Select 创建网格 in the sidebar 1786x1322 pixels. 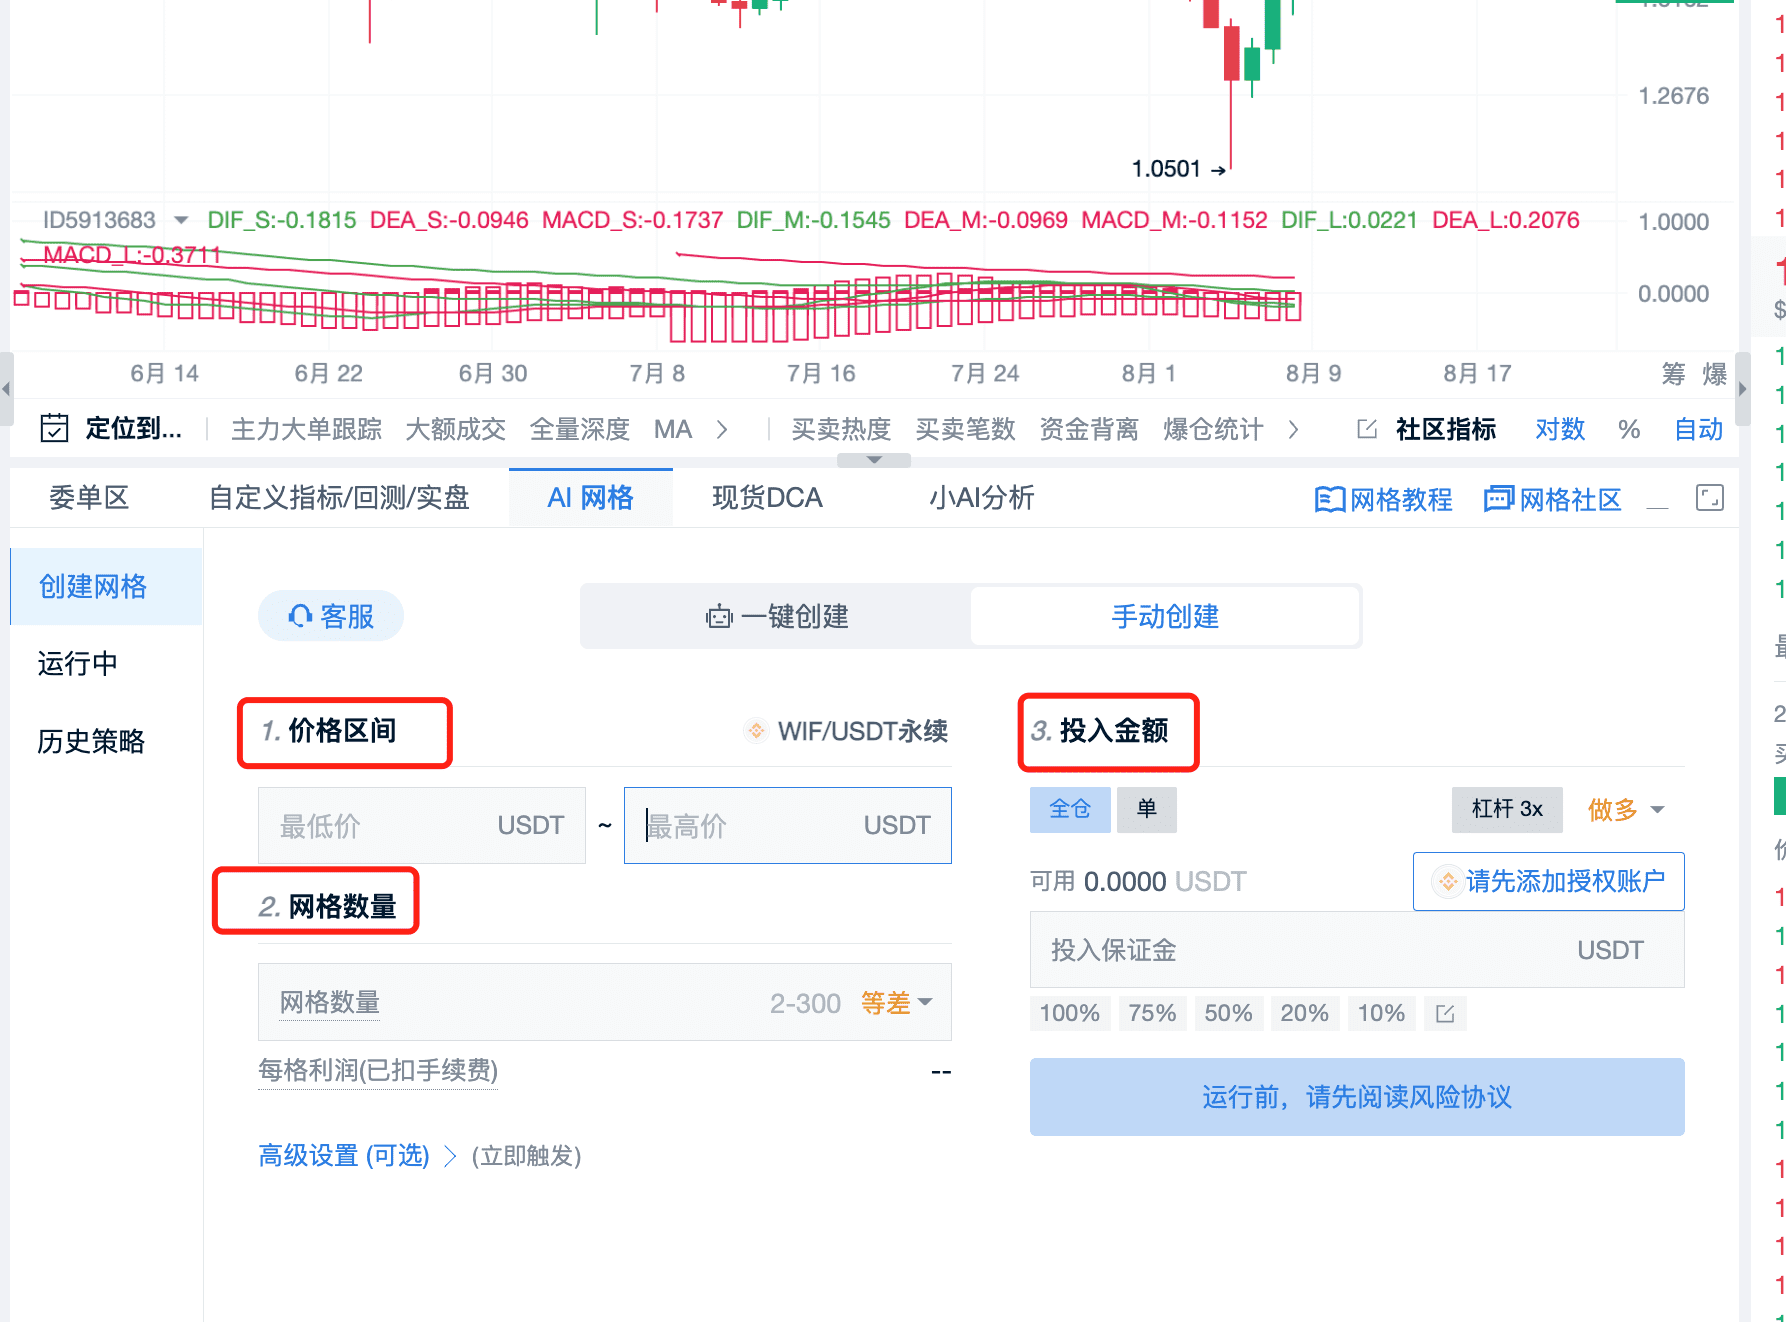tap(106, 587)
